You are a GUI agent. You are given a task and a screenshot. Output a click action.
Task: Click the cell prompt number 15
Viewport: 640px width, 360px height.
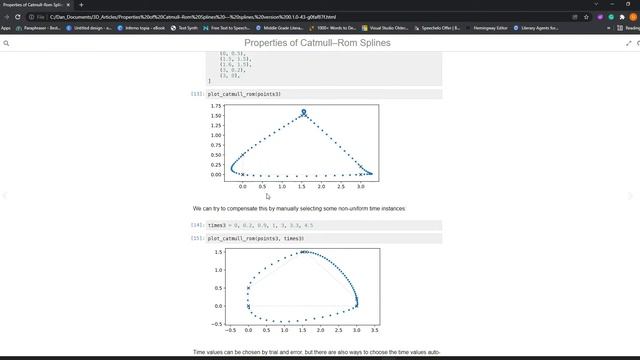tap(198, 238)
